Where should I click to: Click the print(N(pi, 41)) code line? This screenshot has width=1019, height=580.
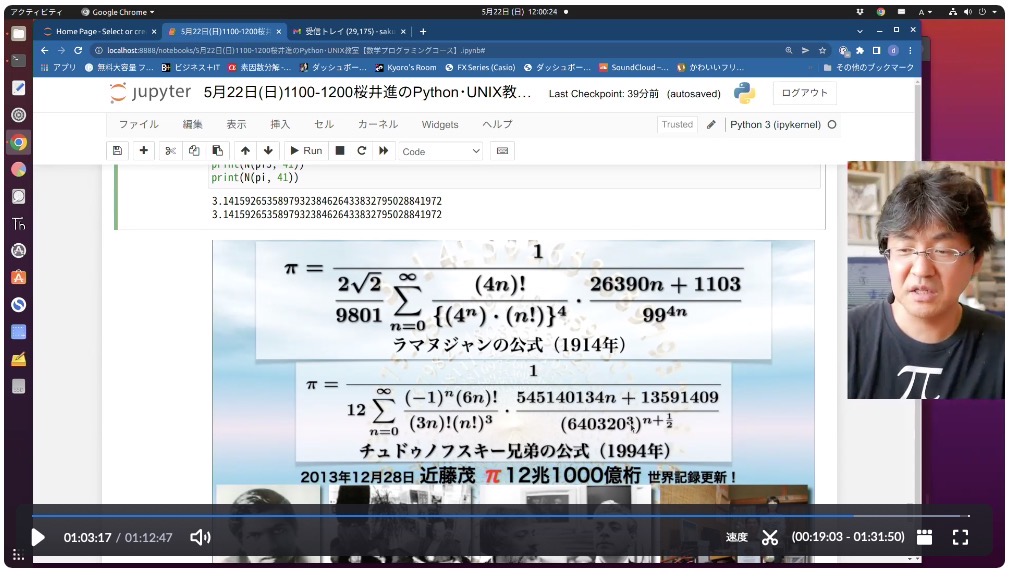point(255,178)
